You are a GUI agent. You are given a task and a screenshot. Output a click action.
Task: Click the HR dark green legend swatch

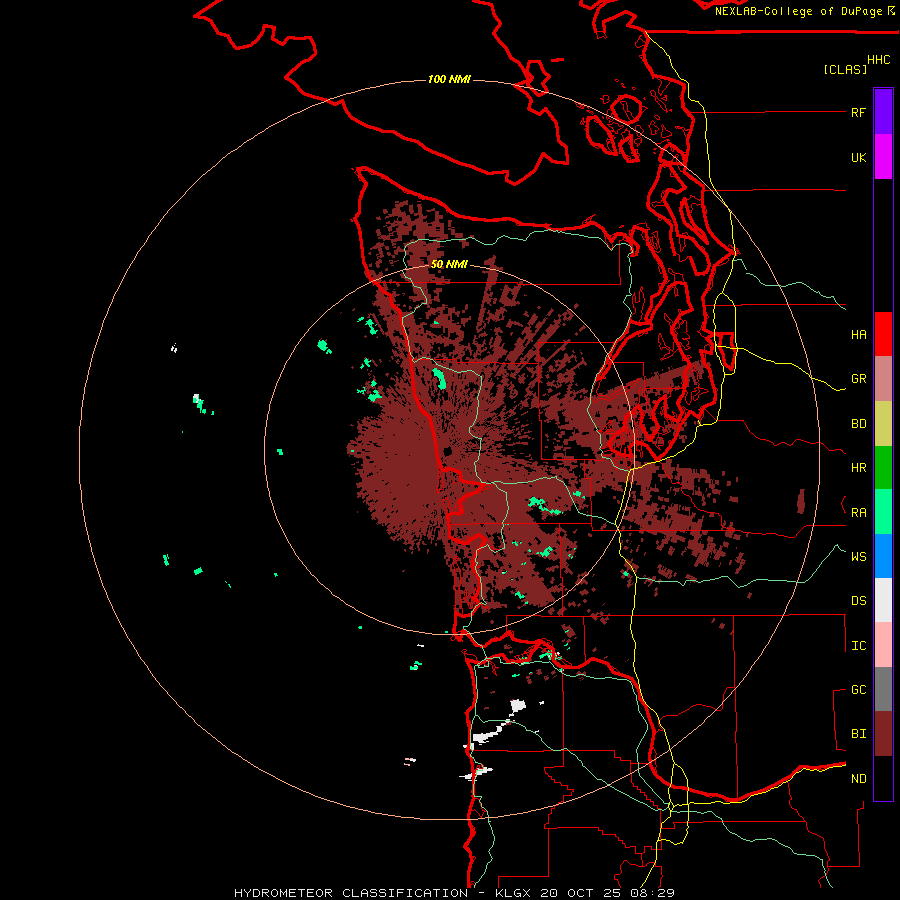point(883,468)
